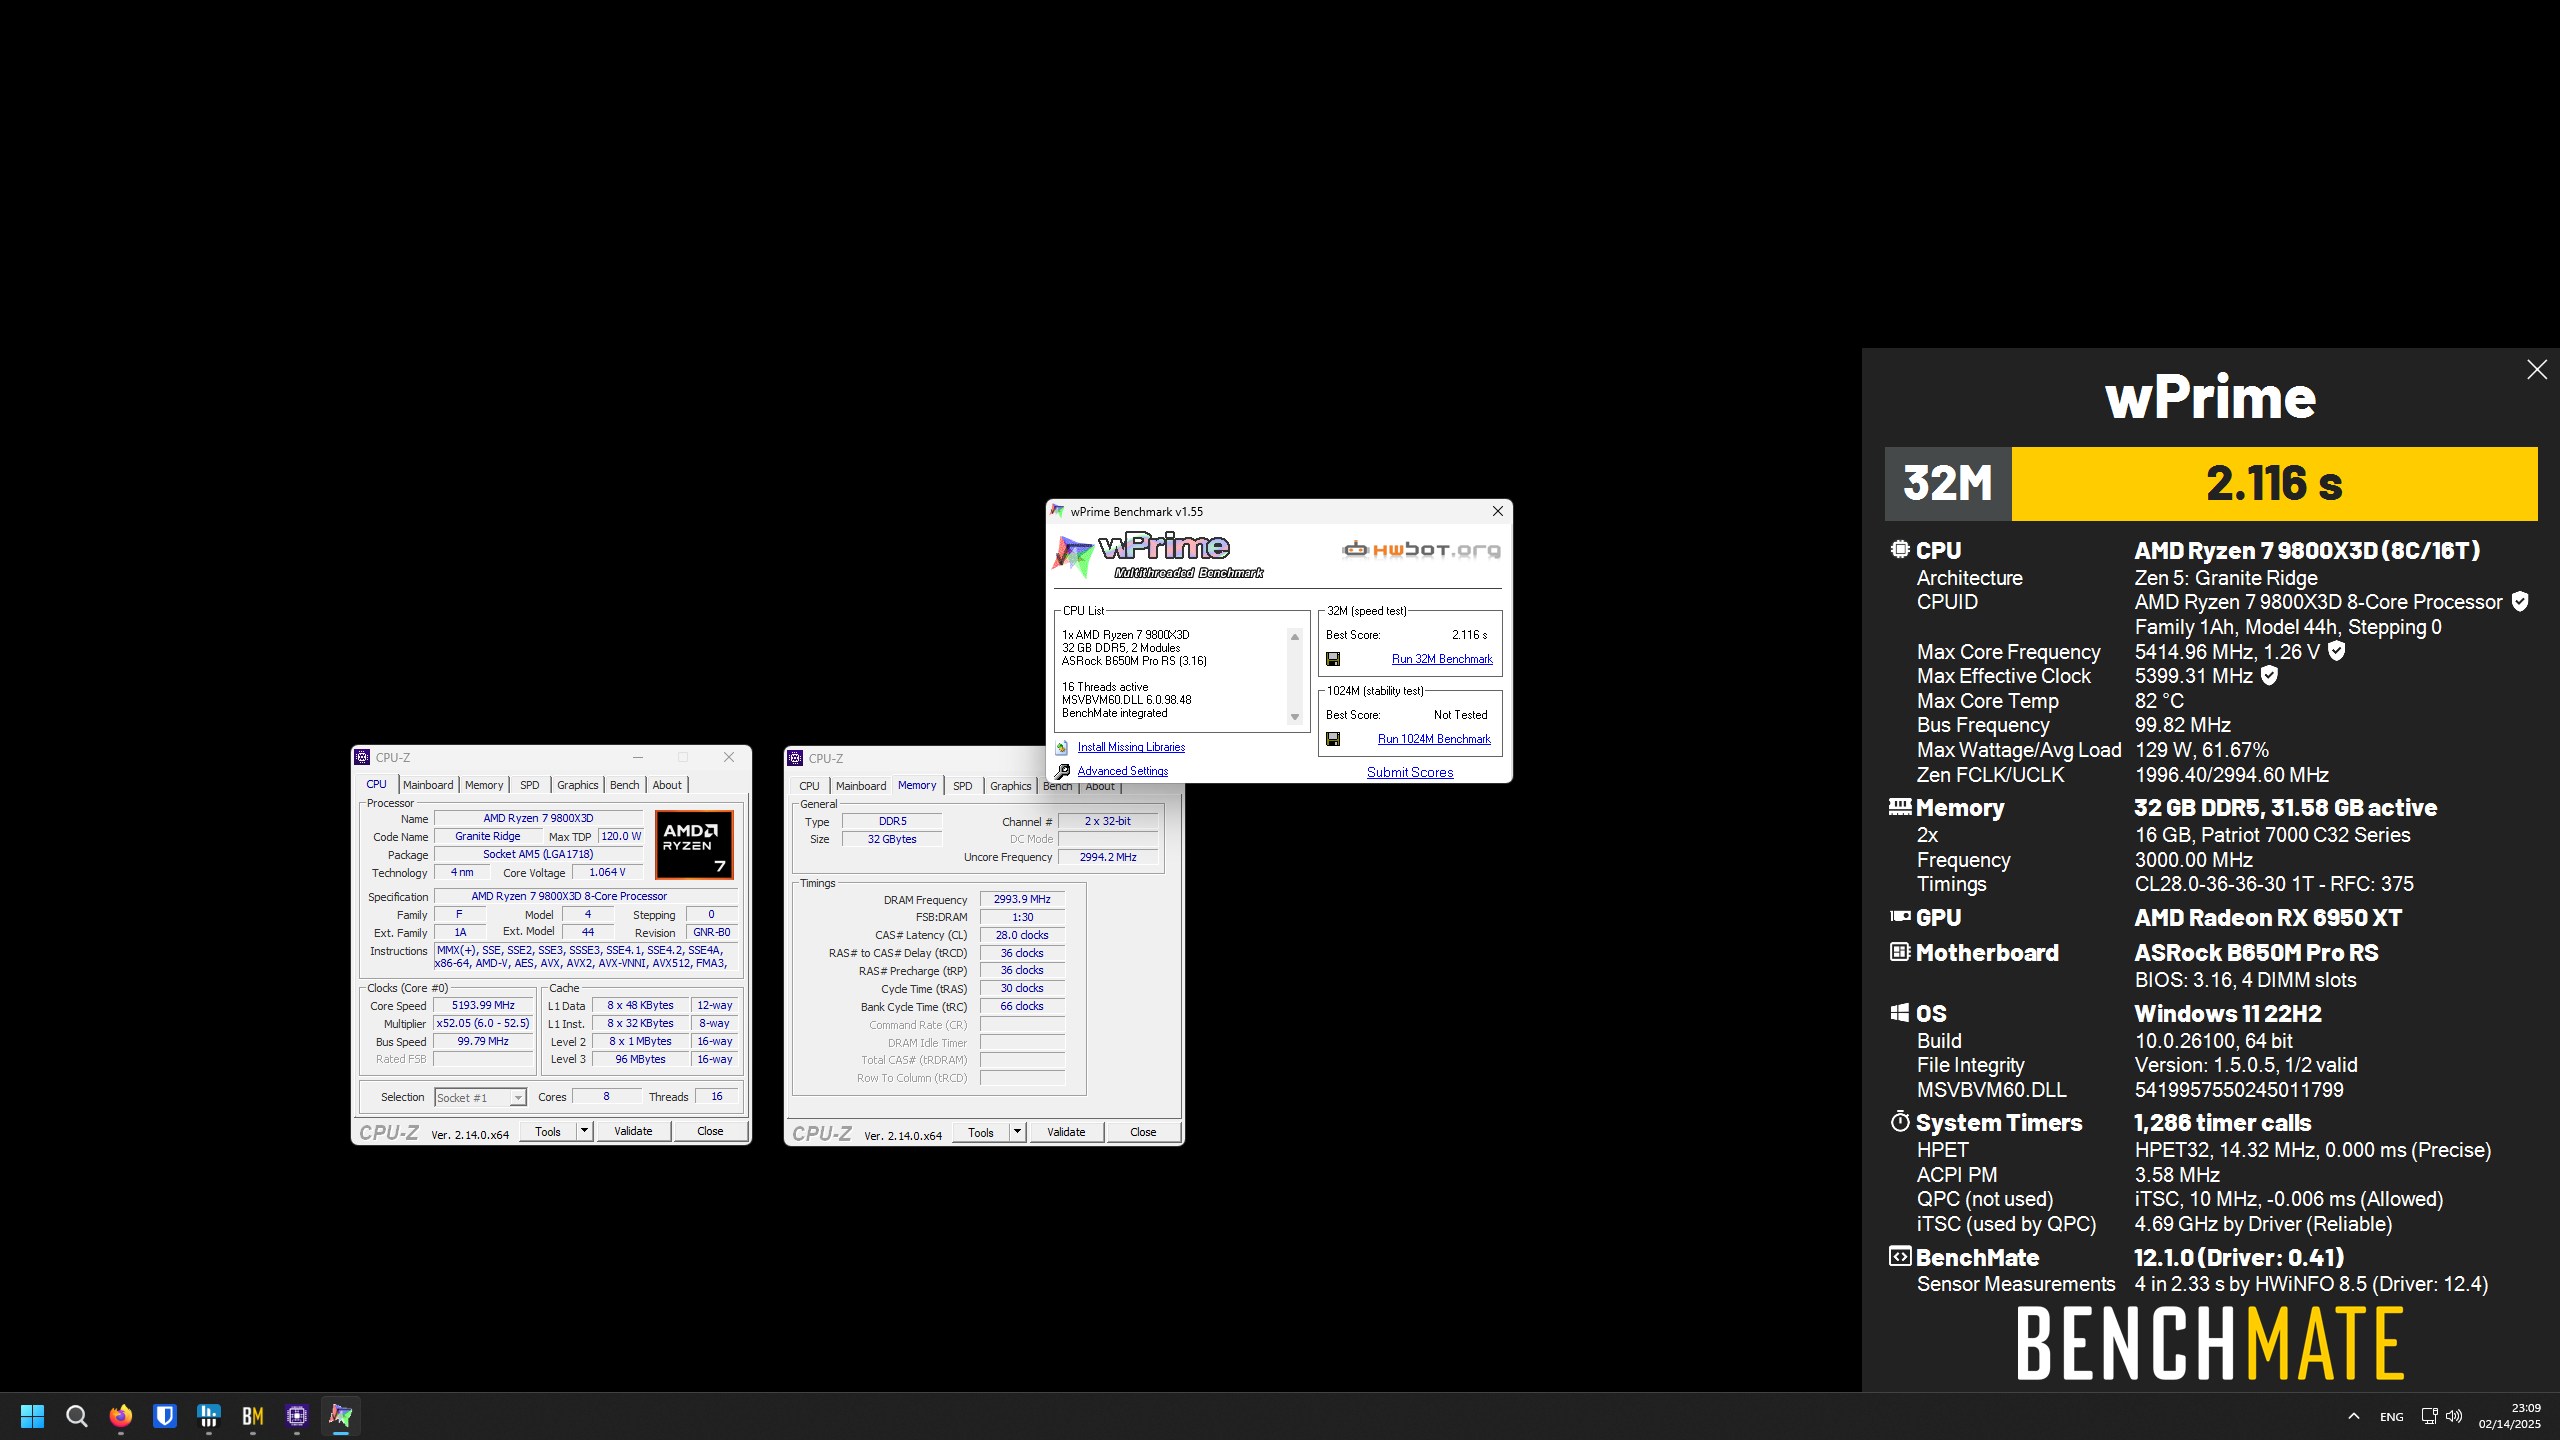Click Submit Scores link
Image resolution: width=2560 pixels, height=1440 pixels.
pyautogui.click(x=1410, y=773)
